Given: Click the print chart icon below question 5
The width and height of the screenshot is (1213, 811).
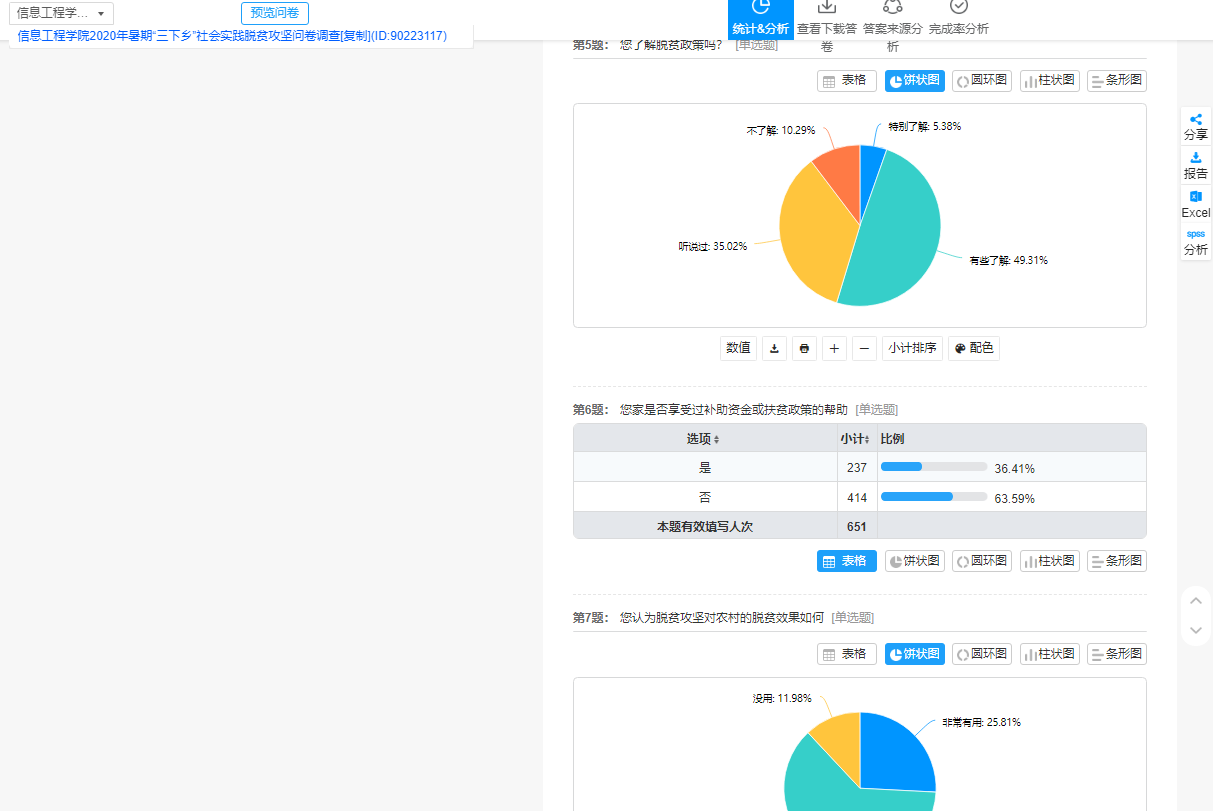Looking at the screenshot, I should [804, 348].
